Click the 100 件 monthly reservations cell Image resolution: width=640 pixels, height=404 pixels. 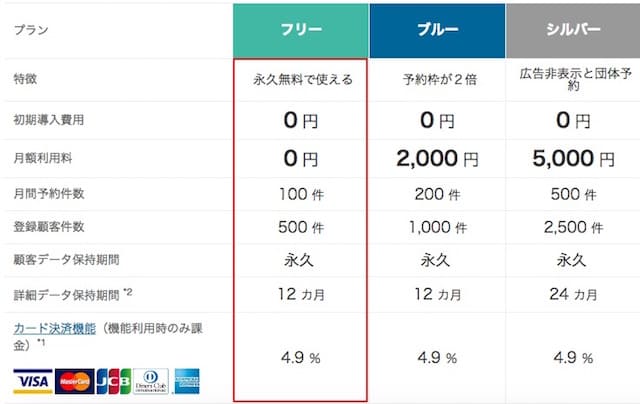[301, 194]
